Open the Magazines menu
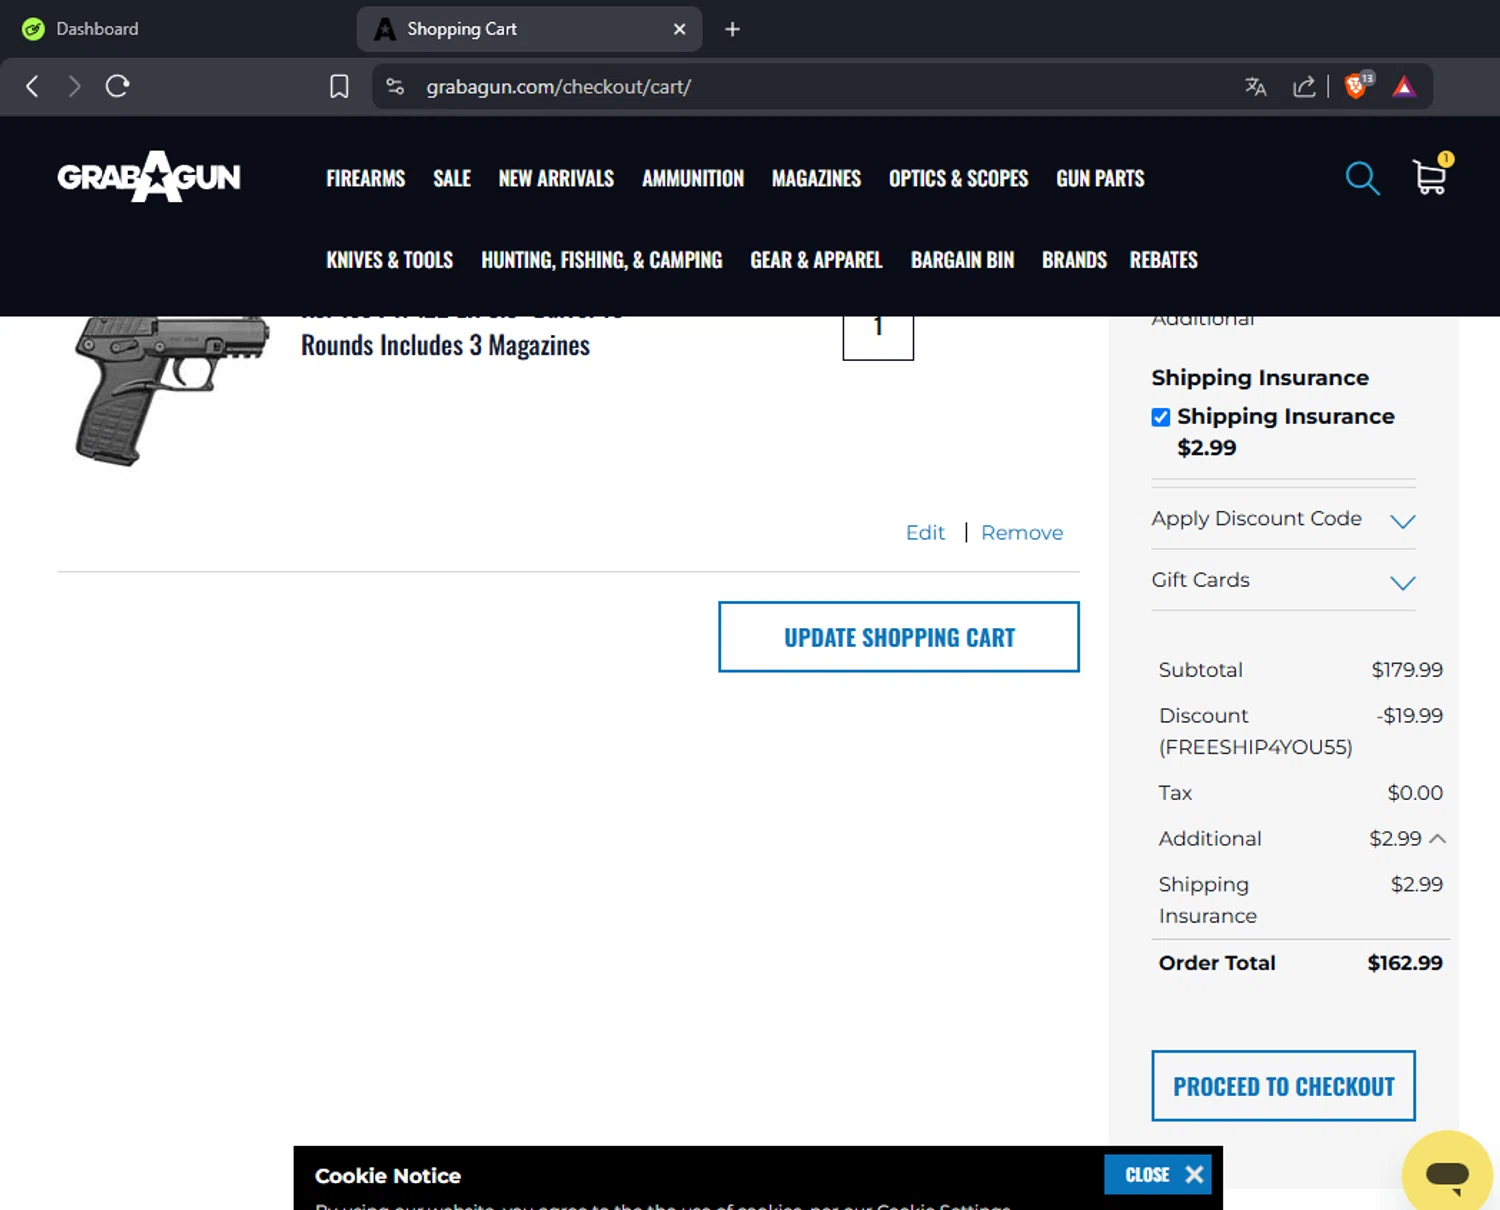 coord(816,178)
